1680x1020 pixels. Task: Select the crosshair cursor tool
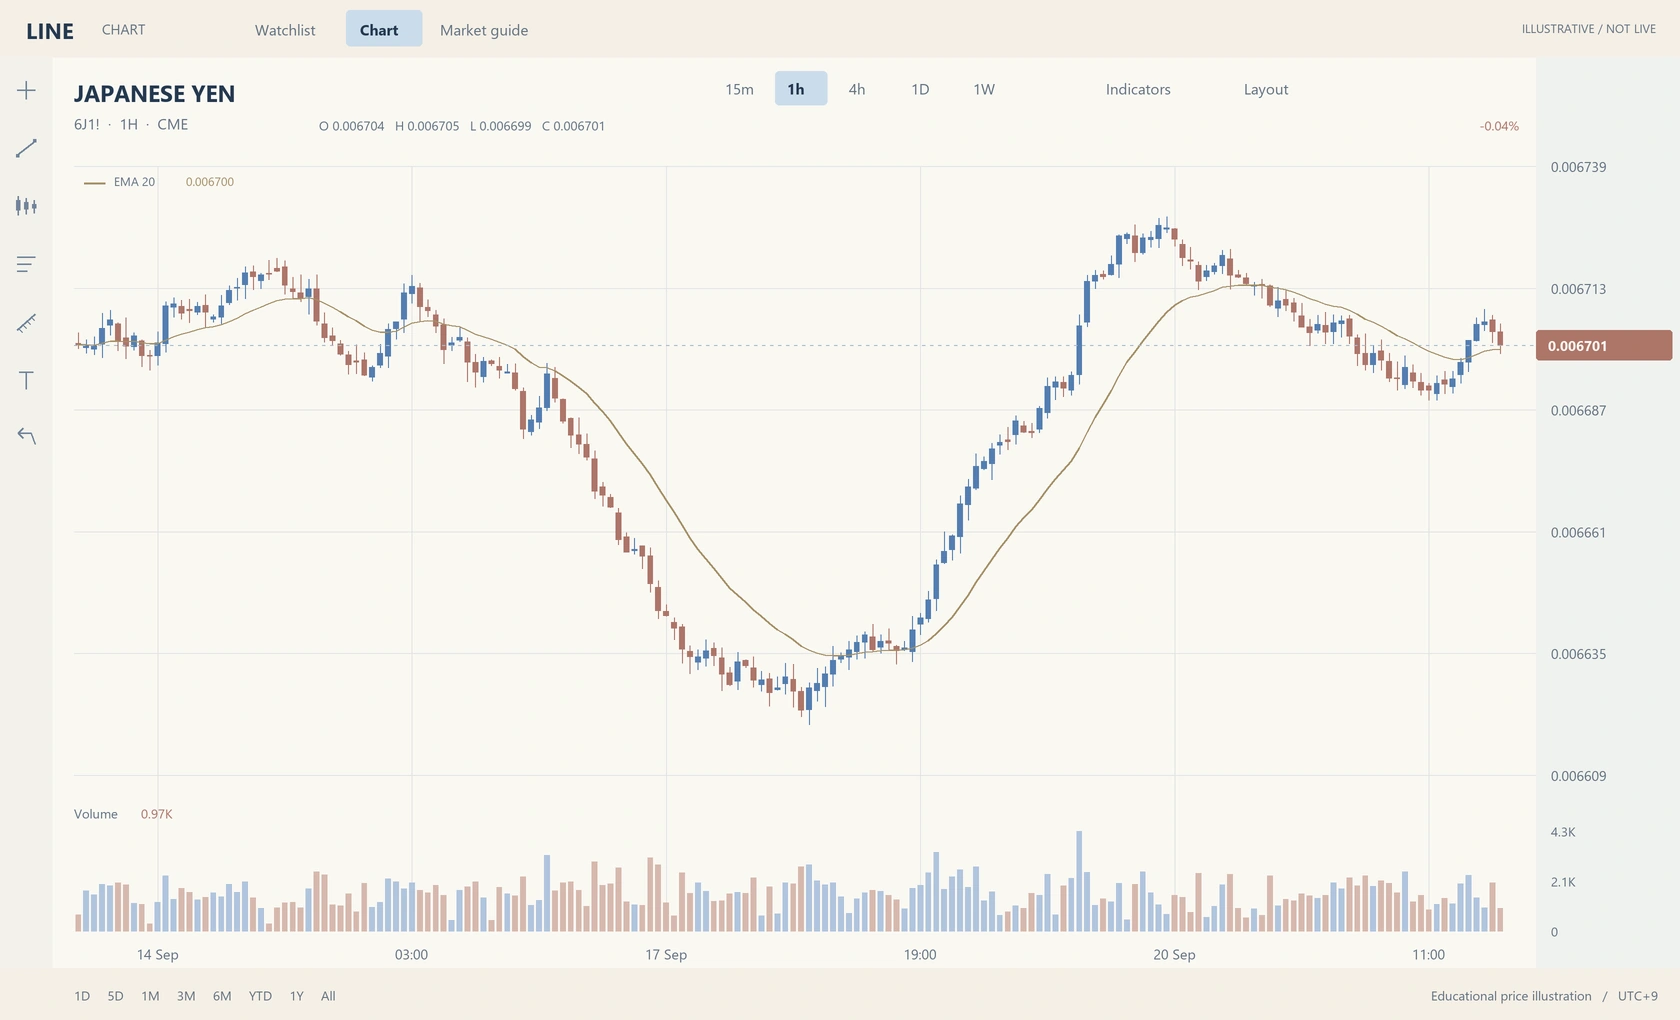pyautogui.click(x=27, y=90)
